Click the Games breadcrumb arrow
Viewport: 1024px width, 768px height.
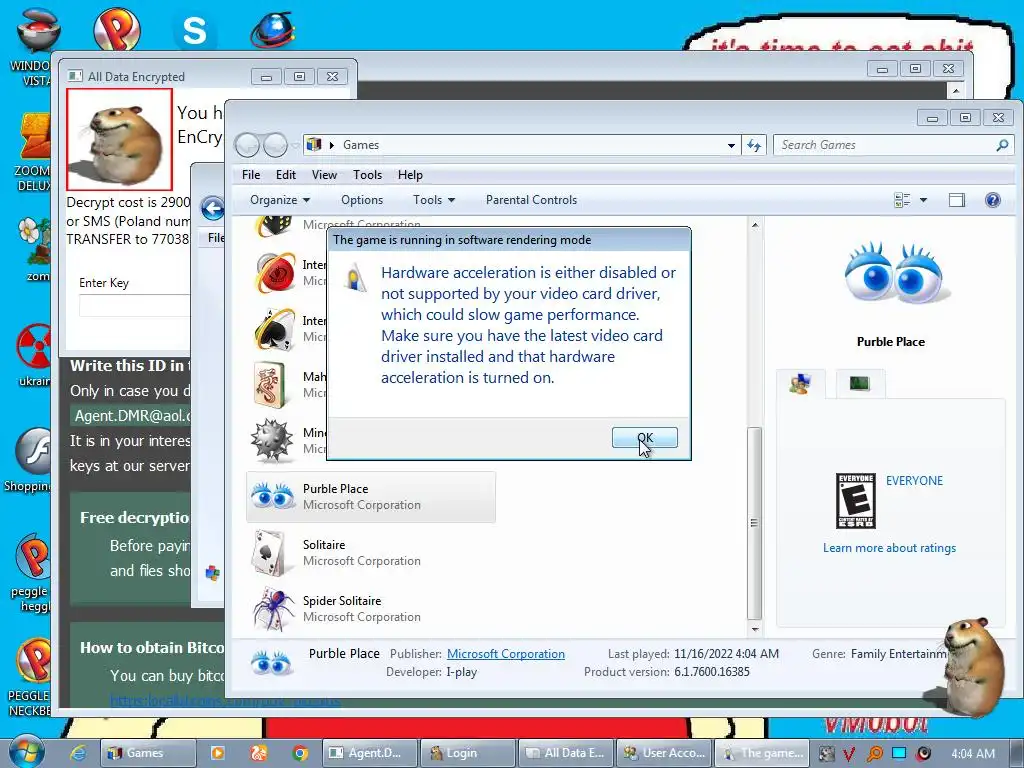(x=332, y=145)
